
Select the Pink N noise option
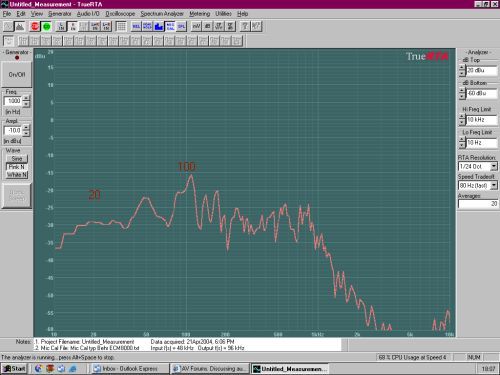point(17,167)
